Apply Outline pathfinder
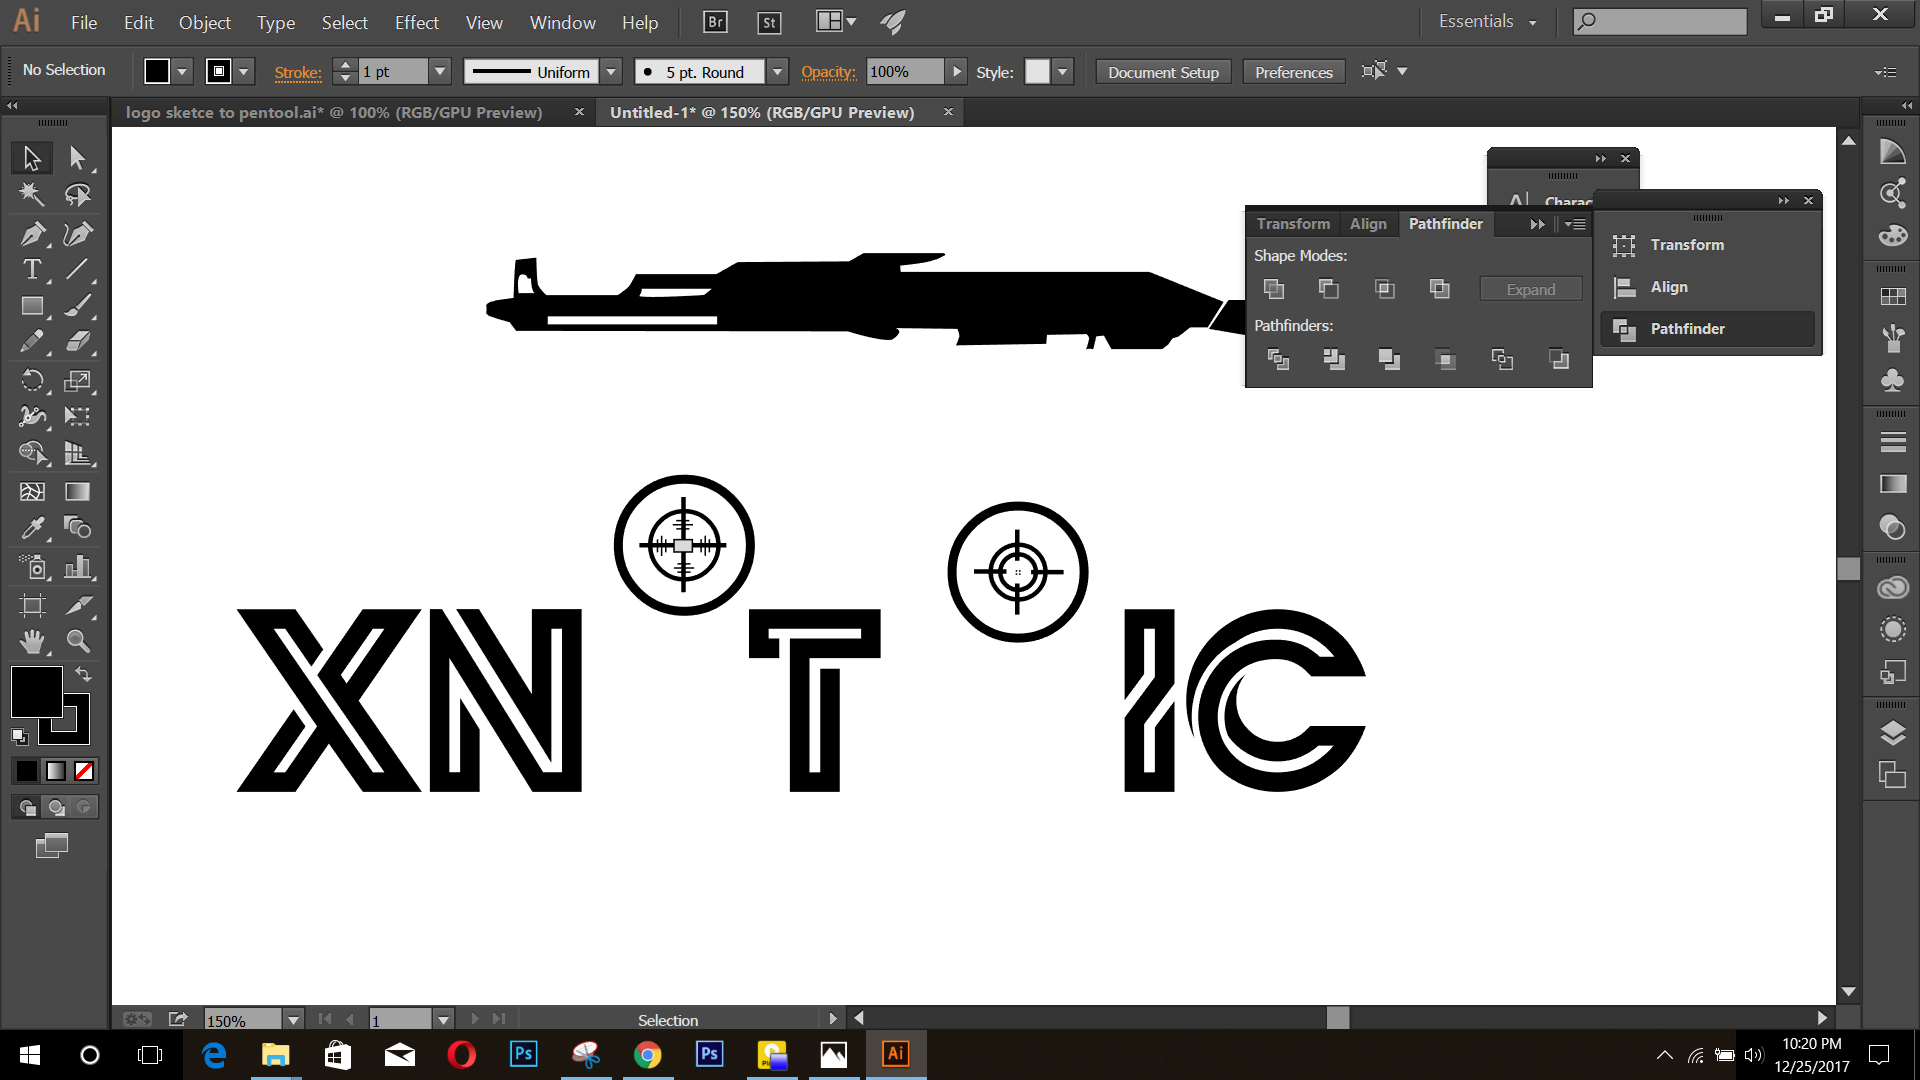 (1502, 359)
